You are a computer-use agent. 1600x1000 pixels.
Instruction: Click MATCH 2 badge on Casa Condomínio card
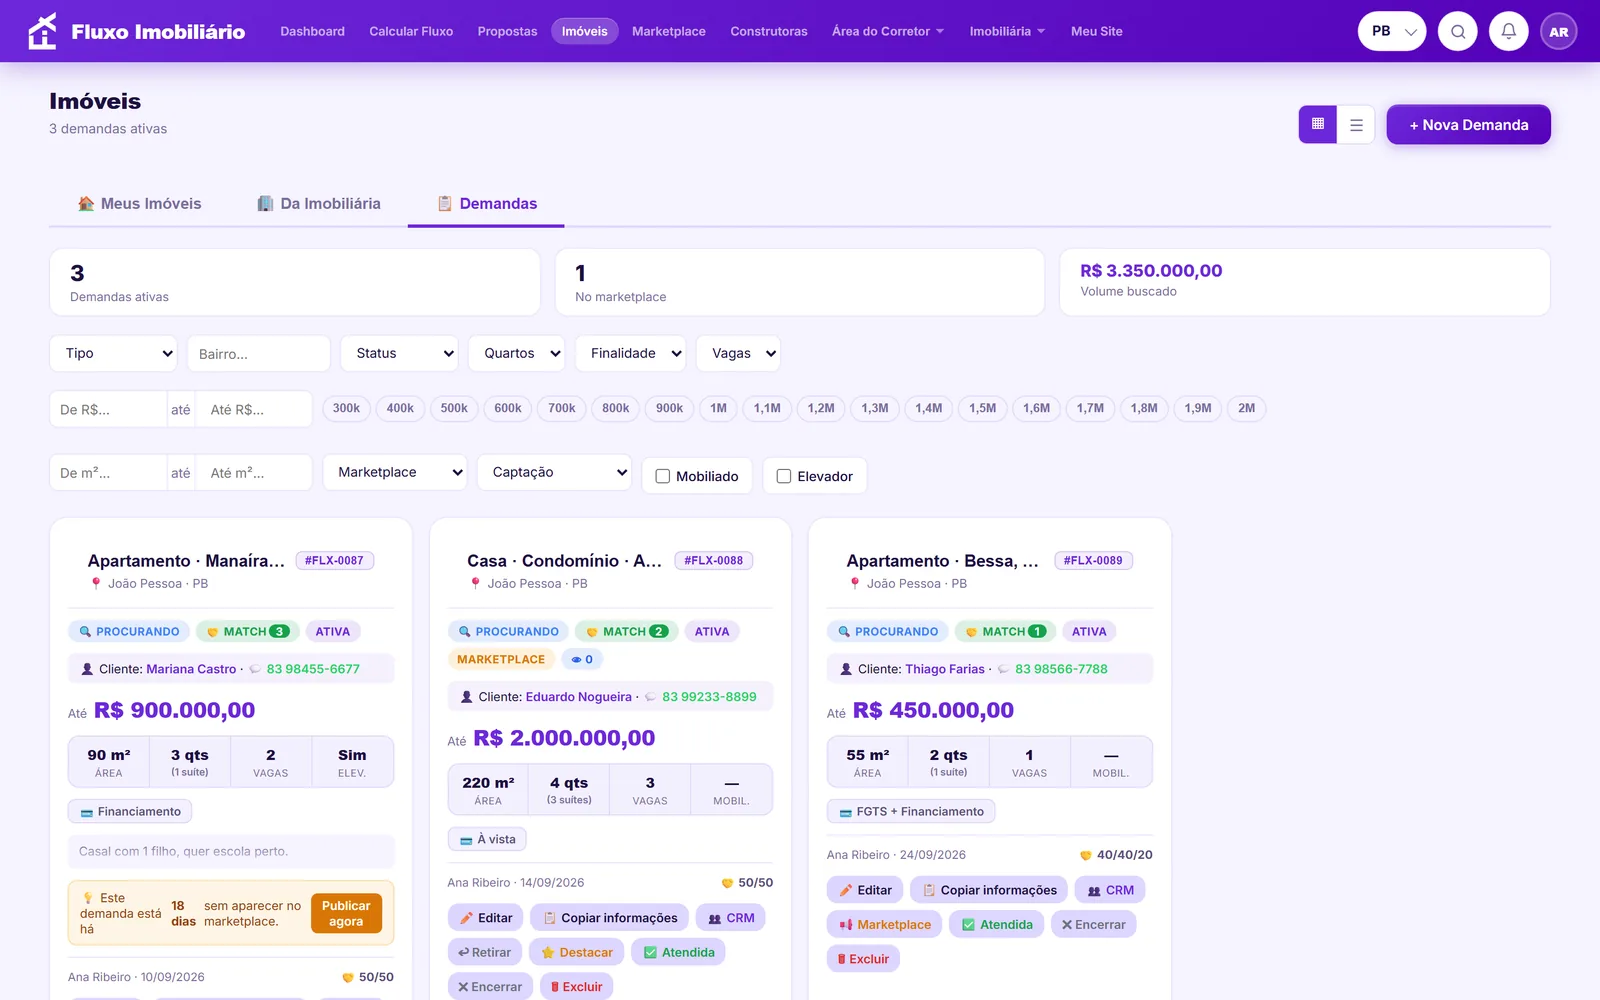tap(626, 631)
